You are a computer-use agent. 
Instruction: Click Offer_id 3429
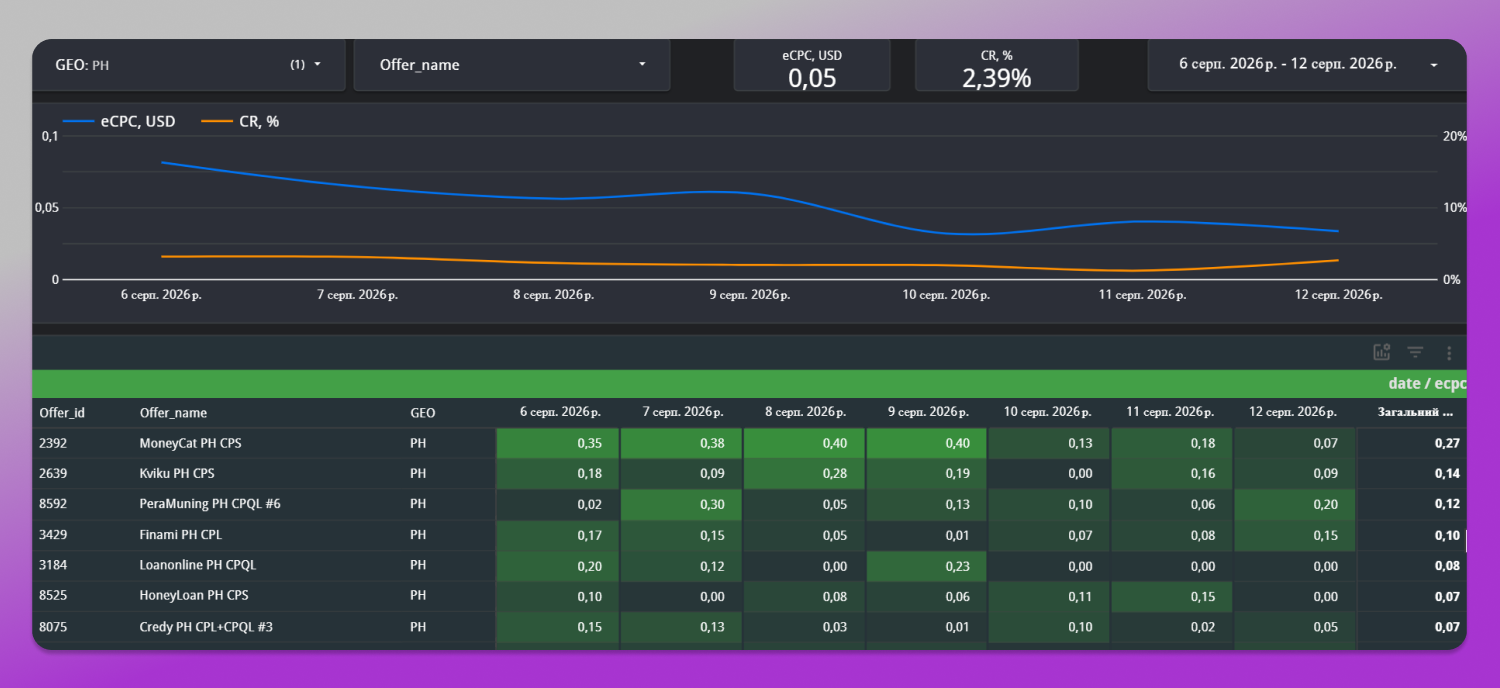click(53, 535)
